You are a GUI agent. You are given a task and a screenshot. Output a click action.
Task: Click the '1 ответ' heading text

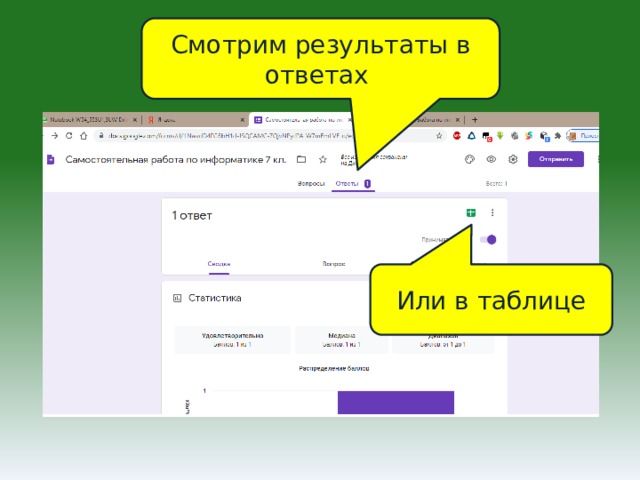[192, 216]
